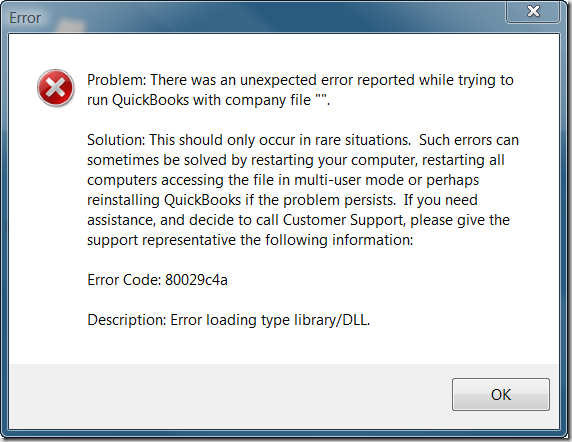Click the gray footer panel beside OK
The width and height of the screenshot is (572, 442).
(x=230, y=396)
